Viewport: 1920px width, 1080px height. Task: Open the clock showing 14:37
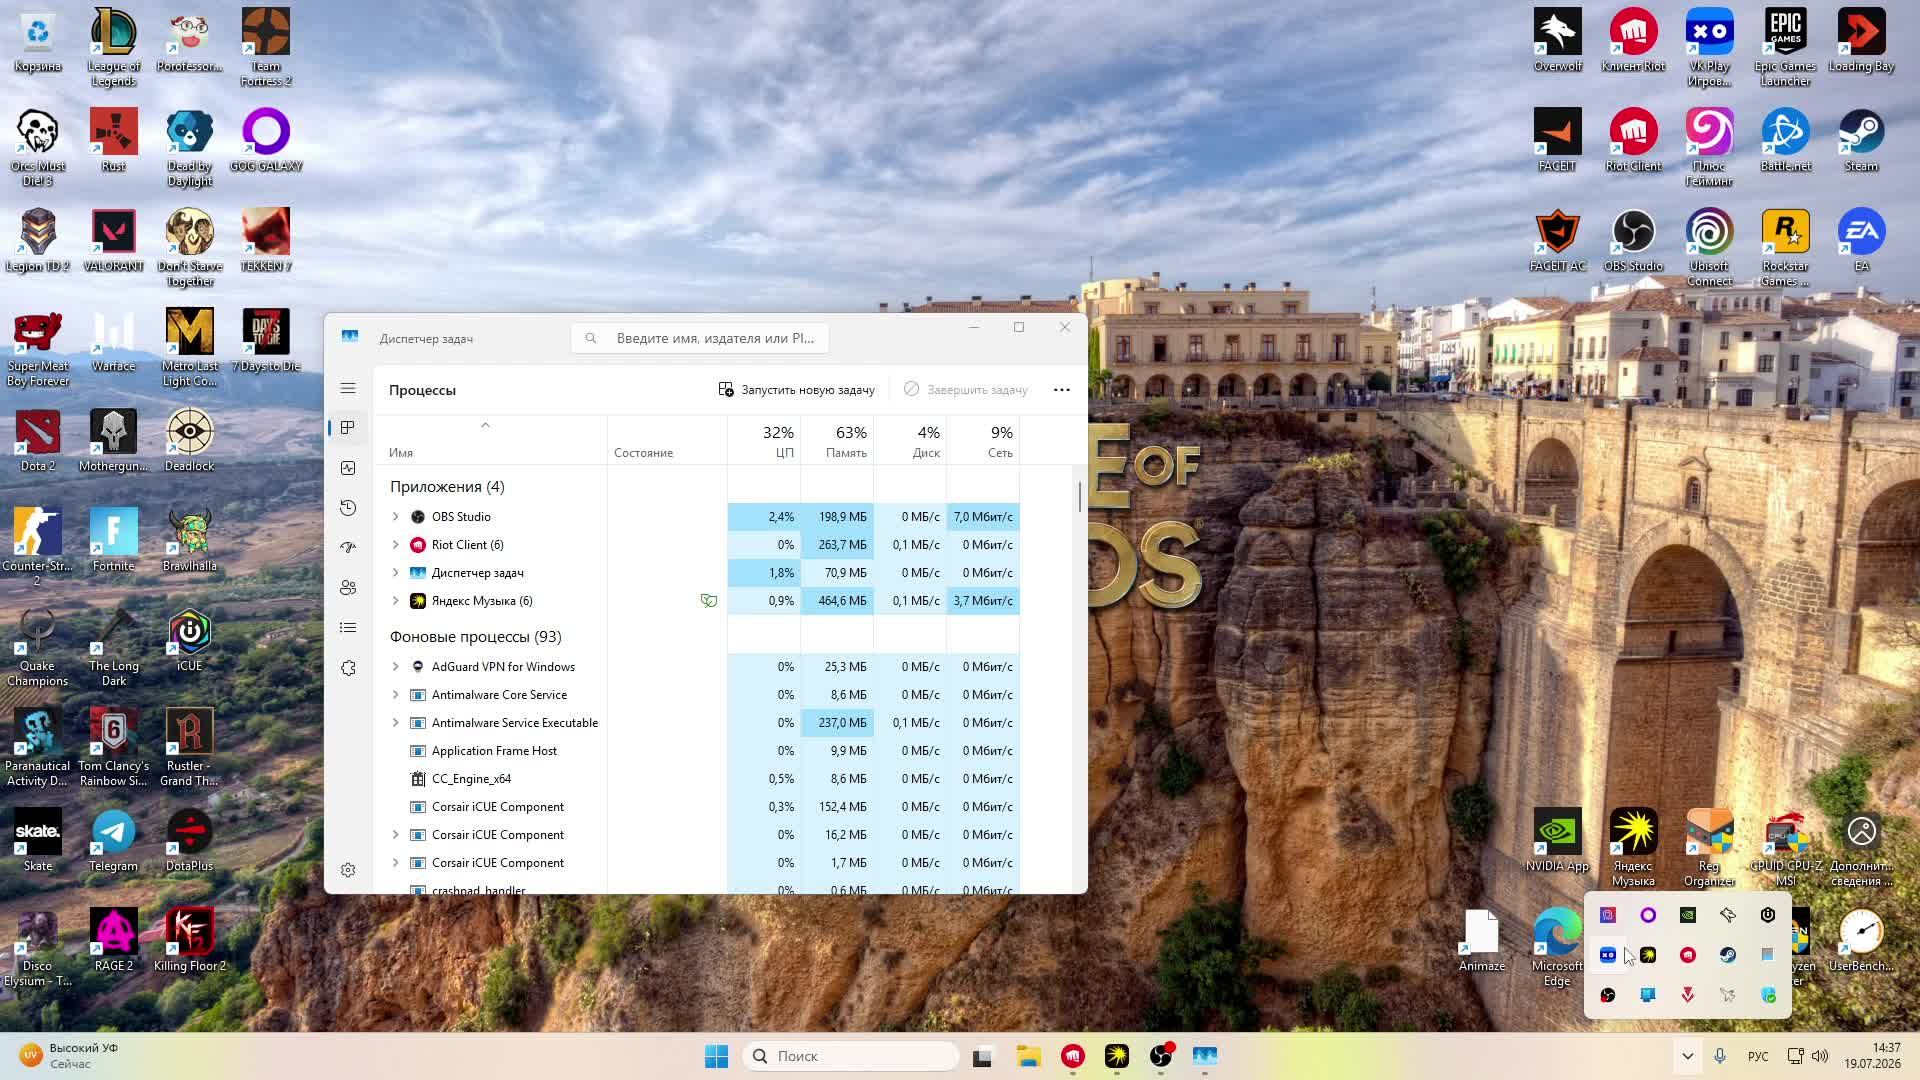click(x=1872, y=1056)
